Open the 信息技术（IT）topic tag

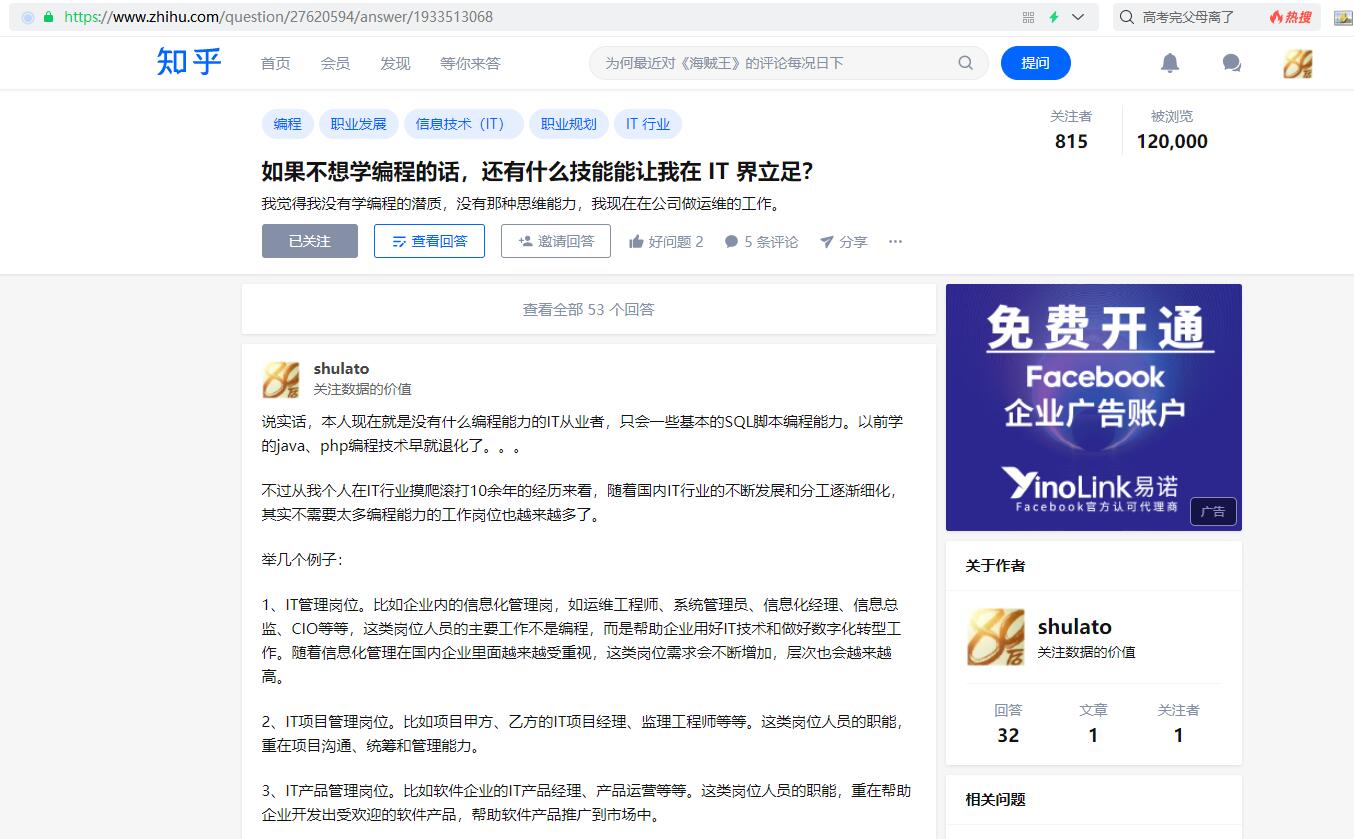point(463,124)
